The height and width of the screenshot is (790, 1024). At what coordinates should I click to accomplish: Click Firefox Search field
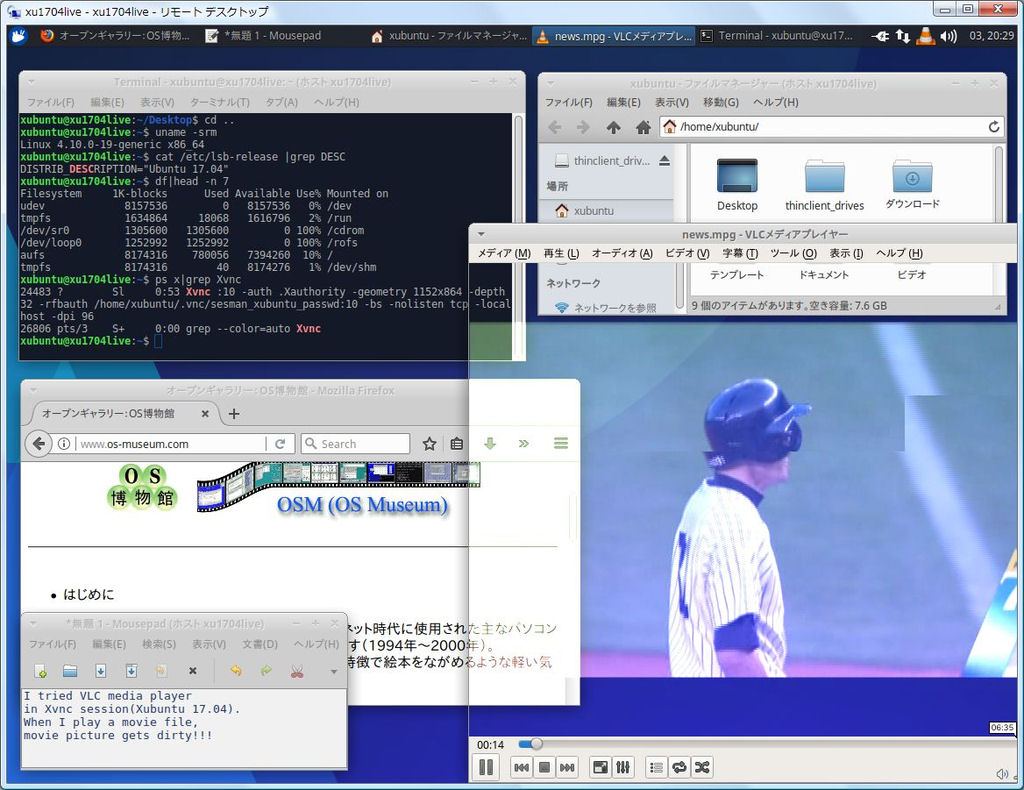356,444
